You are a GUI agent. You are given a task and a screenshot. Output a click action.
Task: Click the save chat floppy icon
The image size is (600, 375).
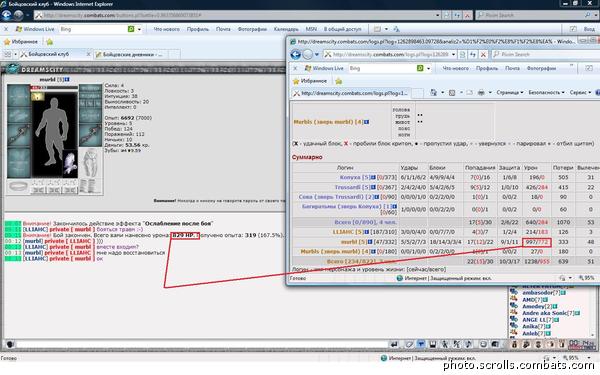coord(433,344)
